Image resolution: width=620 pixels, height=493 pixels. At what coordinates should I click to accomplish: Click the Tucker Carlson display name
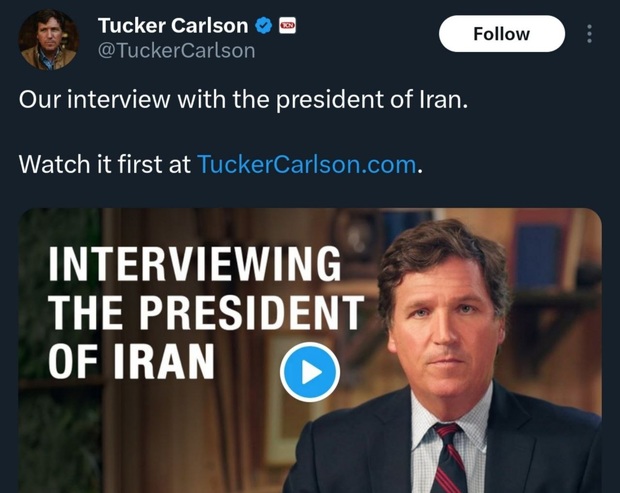click(x=172, y=26)
